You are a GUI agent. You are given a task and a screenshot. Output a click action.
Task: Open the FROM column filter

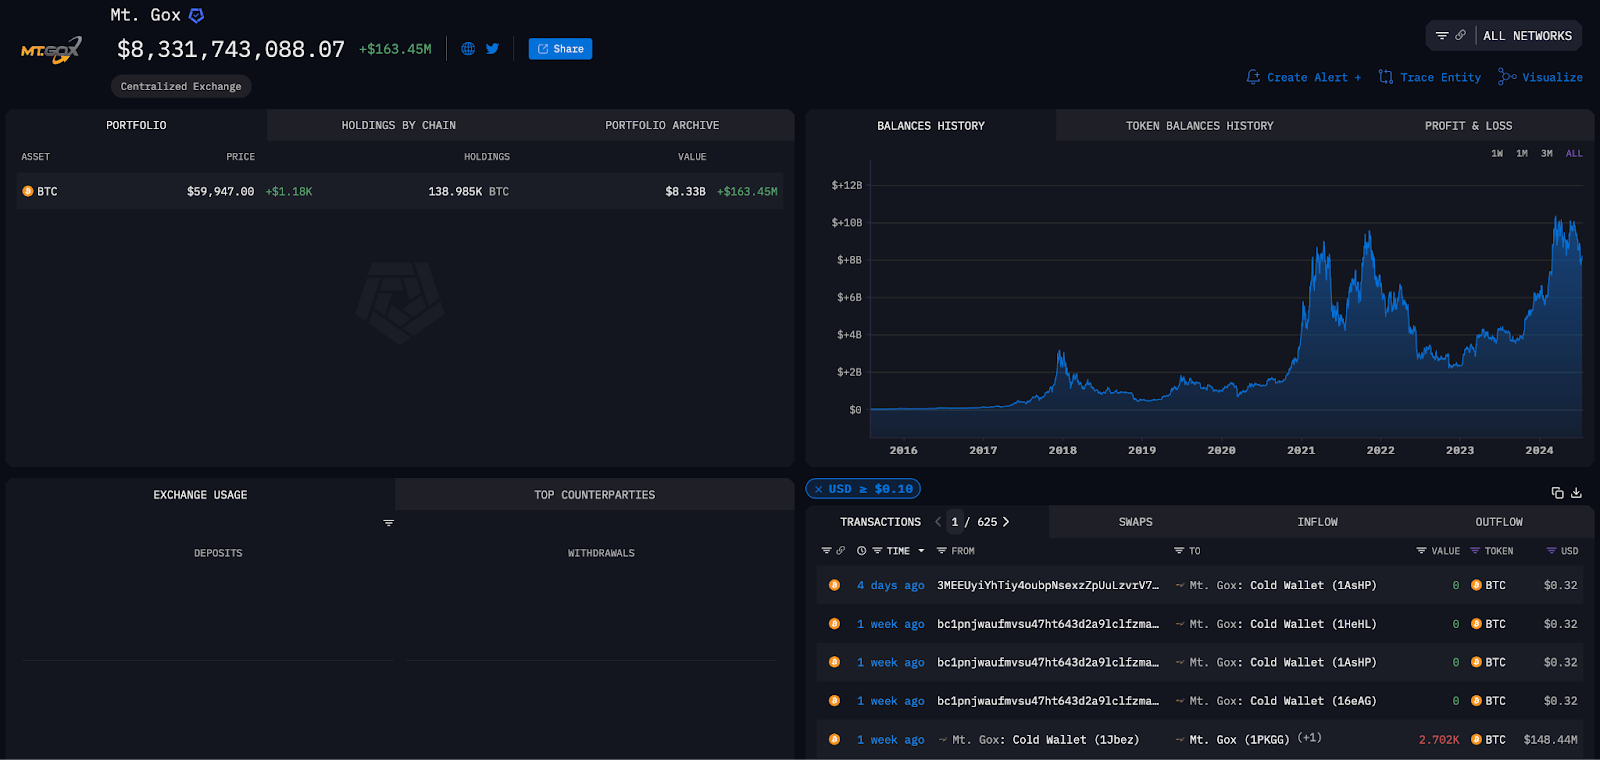tap(941, 551)
